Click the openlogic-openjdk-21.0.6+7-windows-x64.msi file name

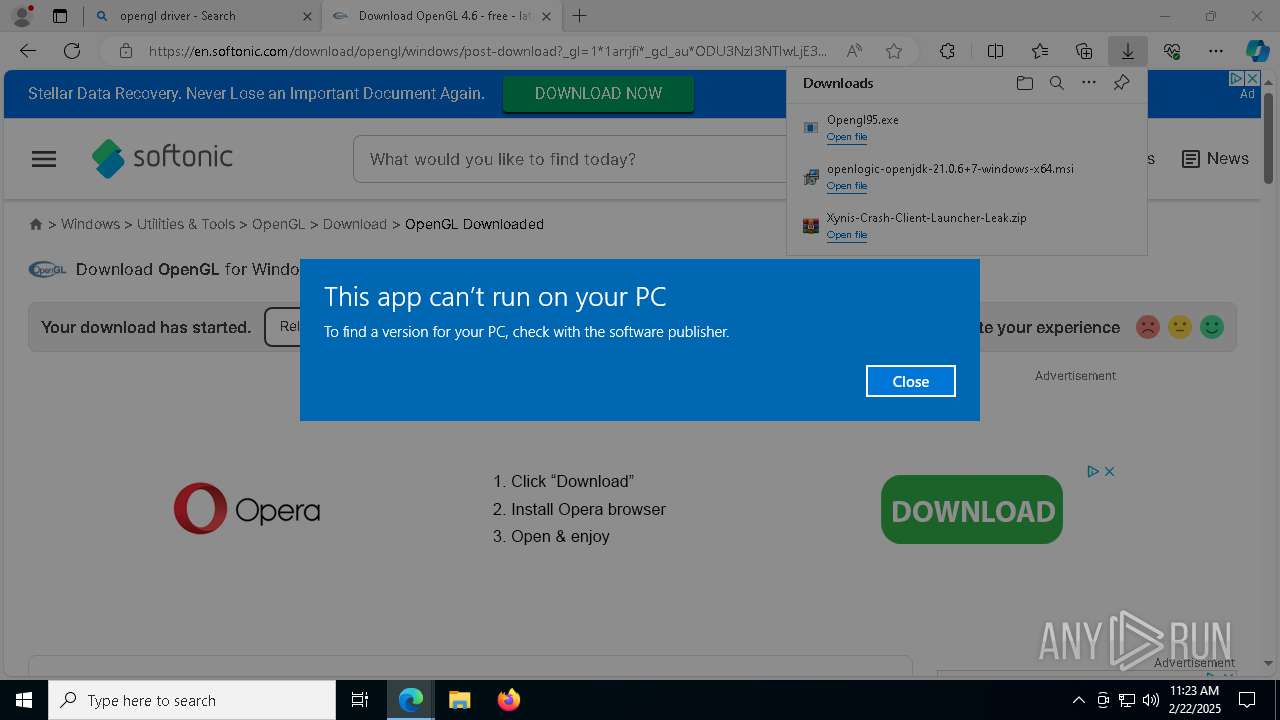pos(950,169)
